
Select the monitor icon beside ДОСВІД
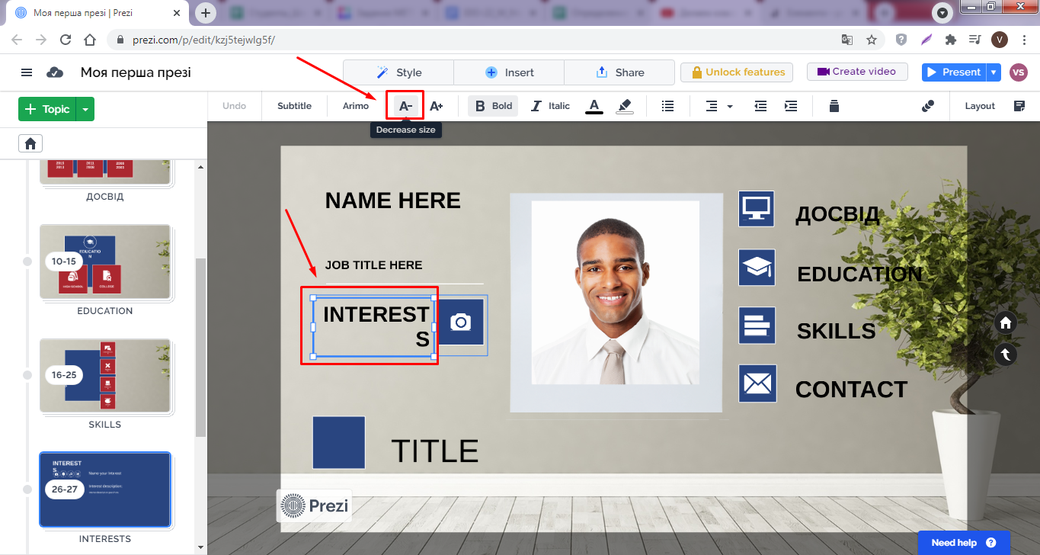757,208
